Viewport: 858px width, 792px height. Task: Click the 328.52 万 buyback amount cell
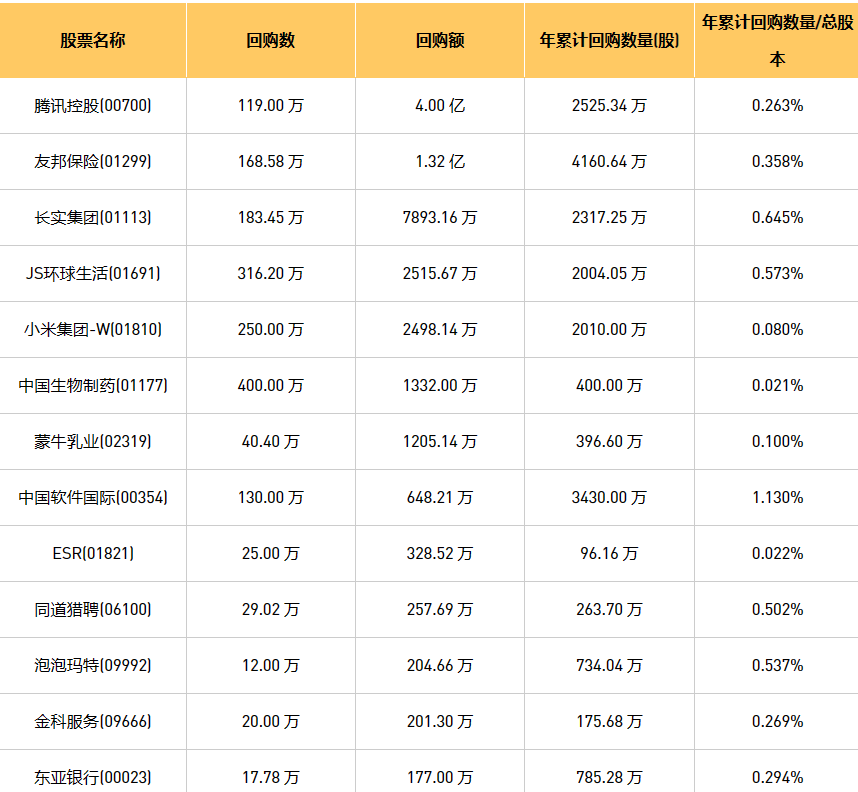(440, 553)
